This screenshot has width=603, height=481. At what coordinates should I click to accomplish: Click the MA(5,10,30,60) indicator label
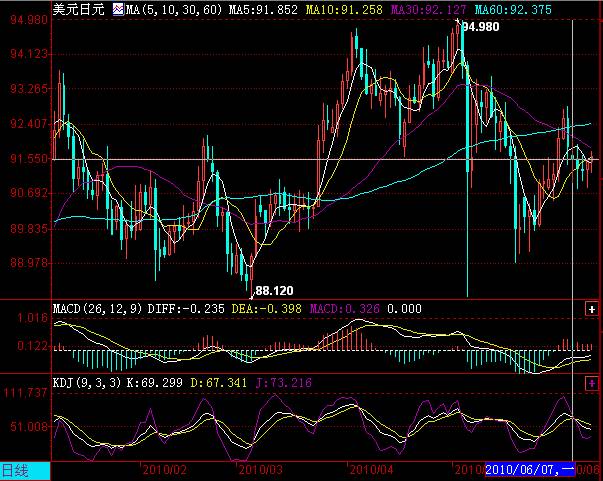(174, 9)
